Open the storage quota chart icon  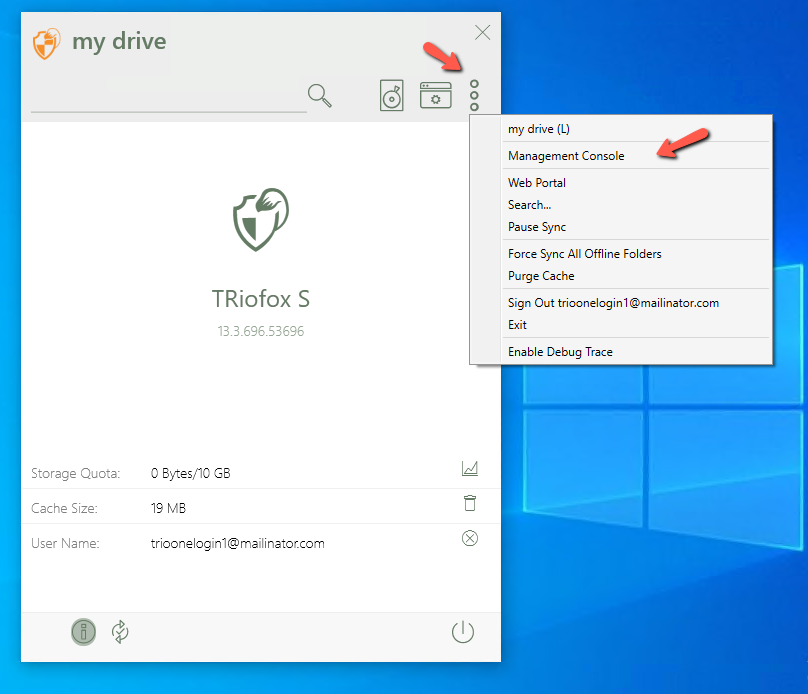(x=470, y=468)
